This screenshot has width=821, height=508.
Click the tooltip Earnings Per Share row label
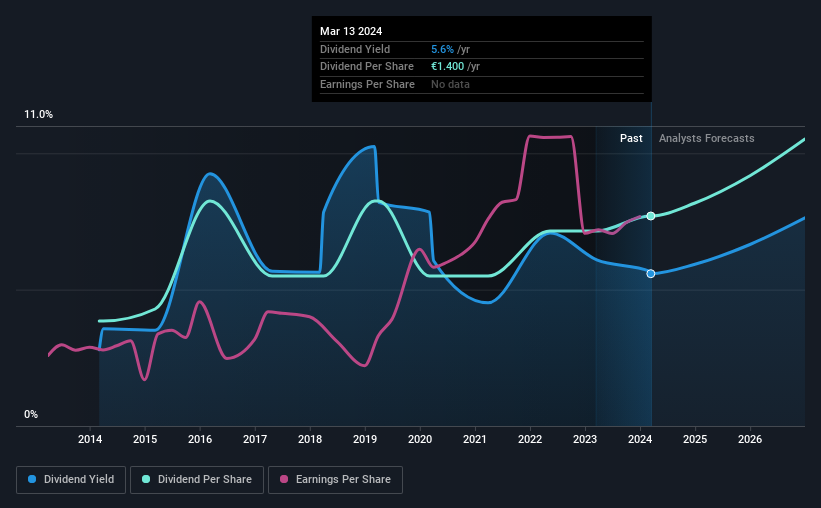pos(367,84)
